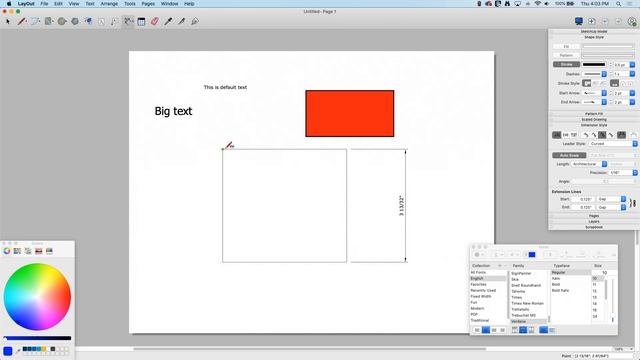This screenshot has width=640, height=360.
Task: Select the Text tool in toolbar
Action: tap(102, 22)
